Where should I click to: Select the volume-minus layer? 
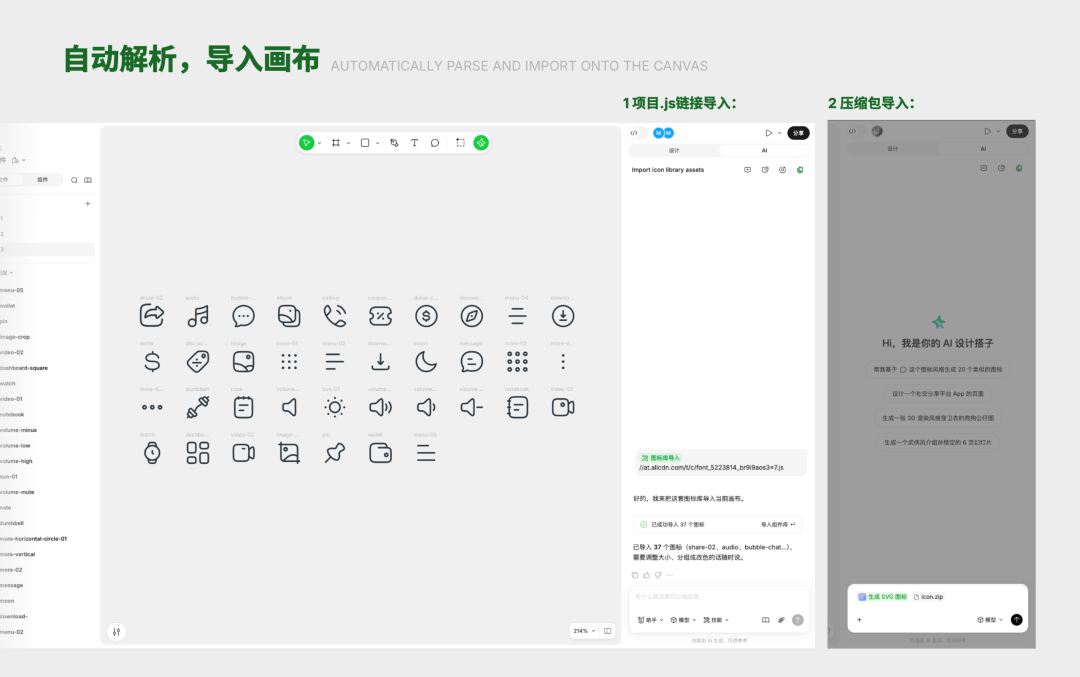tap(19, 430)
